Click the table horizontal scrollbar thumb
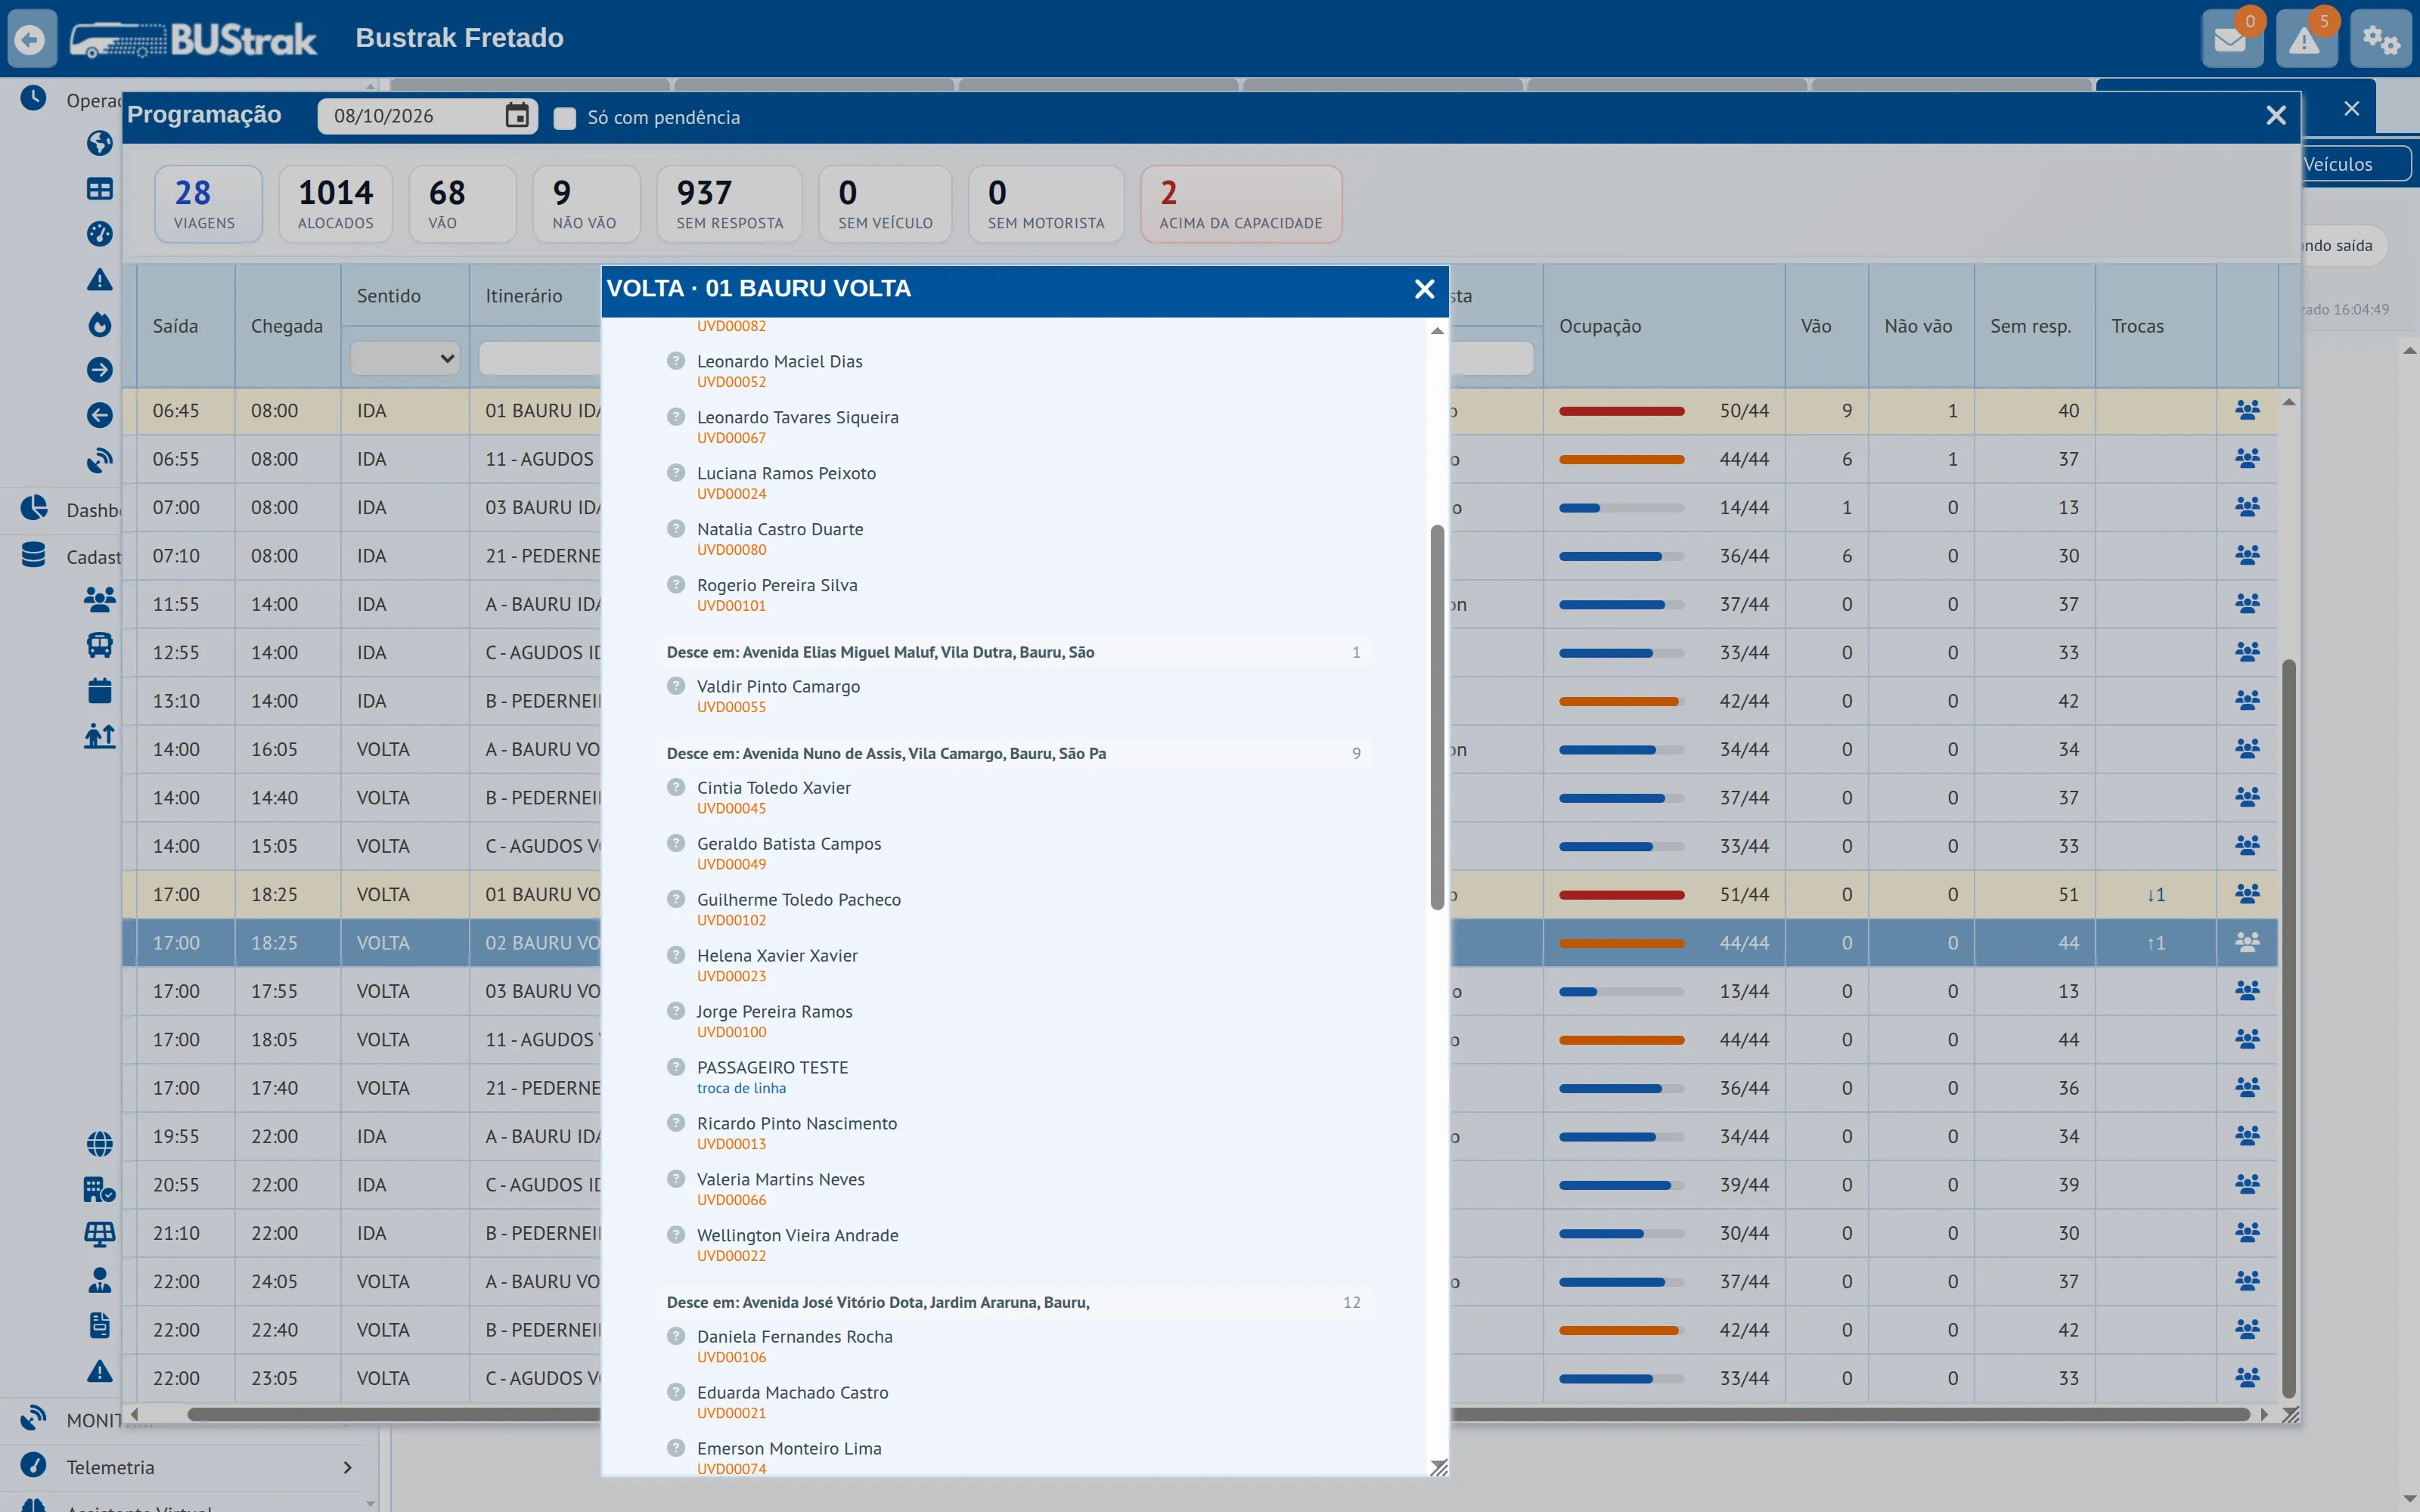 (x=1218, y=1414)
